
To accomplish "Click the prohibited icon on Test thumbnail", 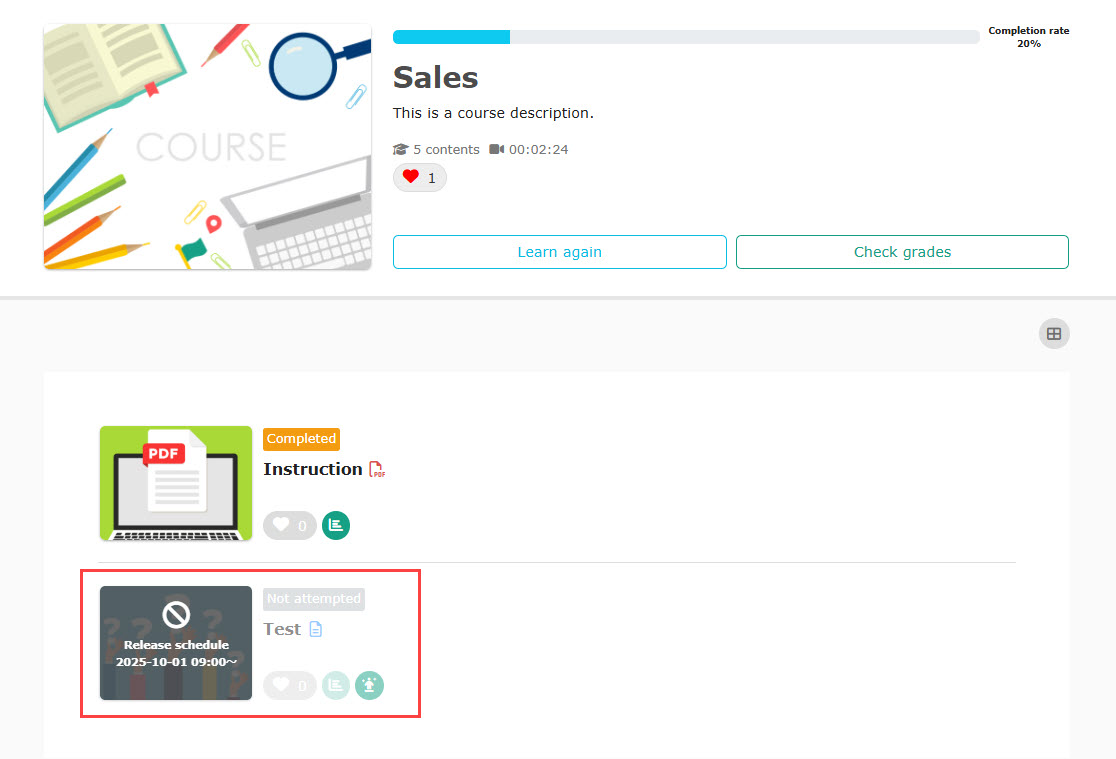I will coord(176,614).
